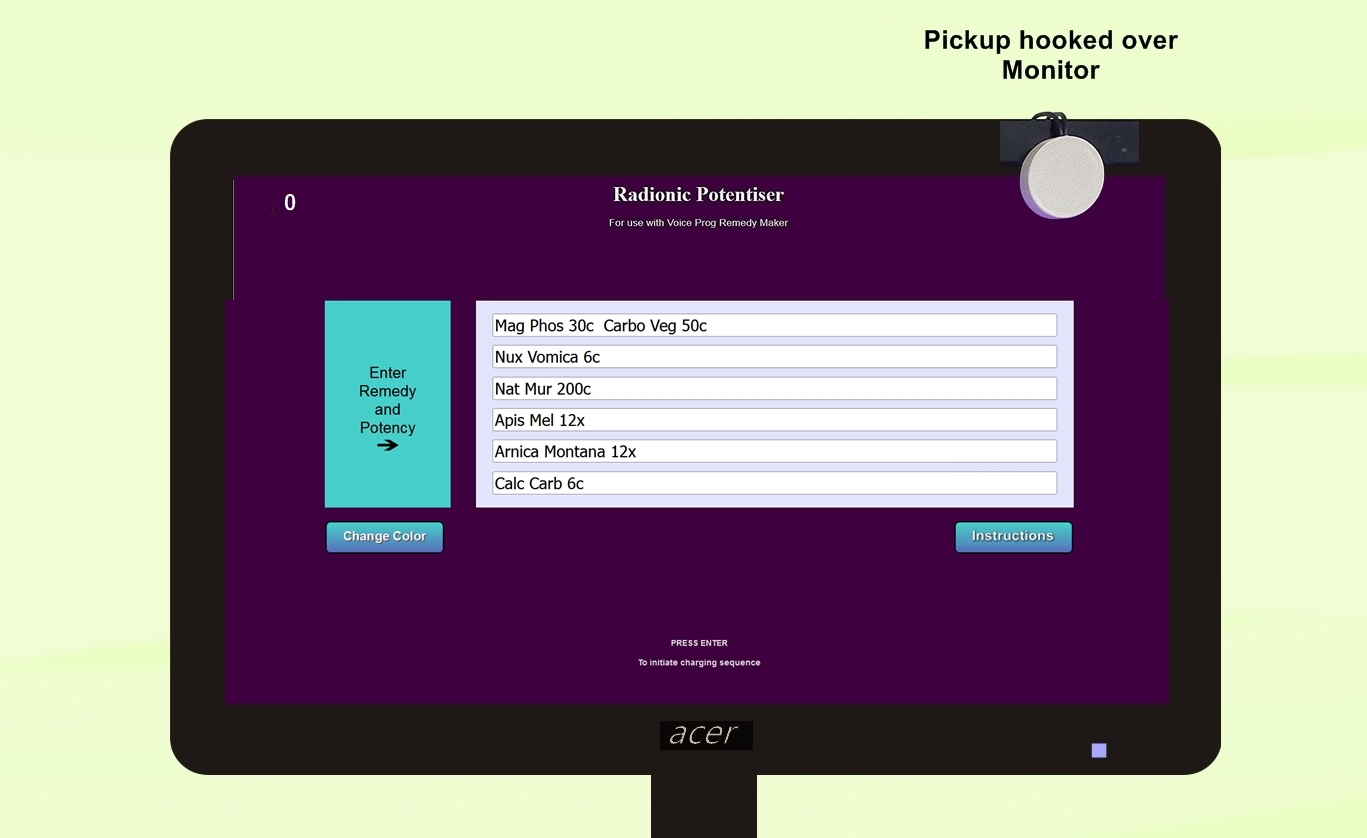Click the black arrow under Potency
The image size is (1367, 838).
[388, 446]
